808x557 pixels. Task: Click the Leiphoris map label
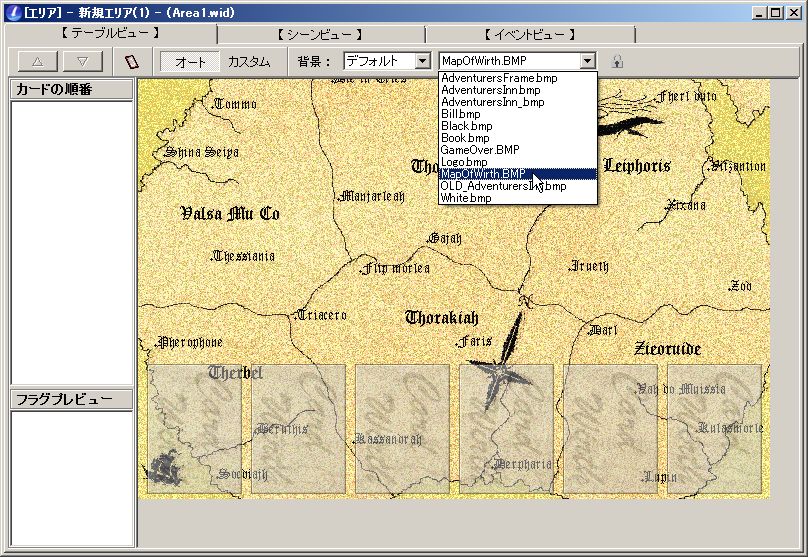(637, 166)
